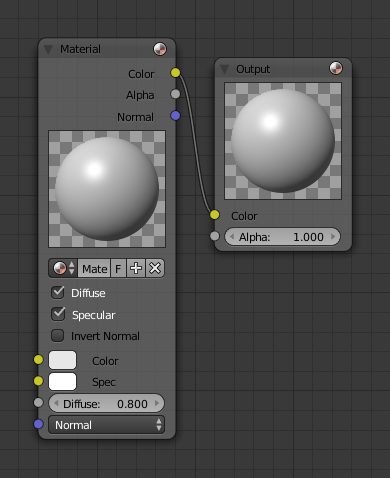Enable the Invert Normal checkbox
The image size is (390, 478).
[x=58, y=336]
